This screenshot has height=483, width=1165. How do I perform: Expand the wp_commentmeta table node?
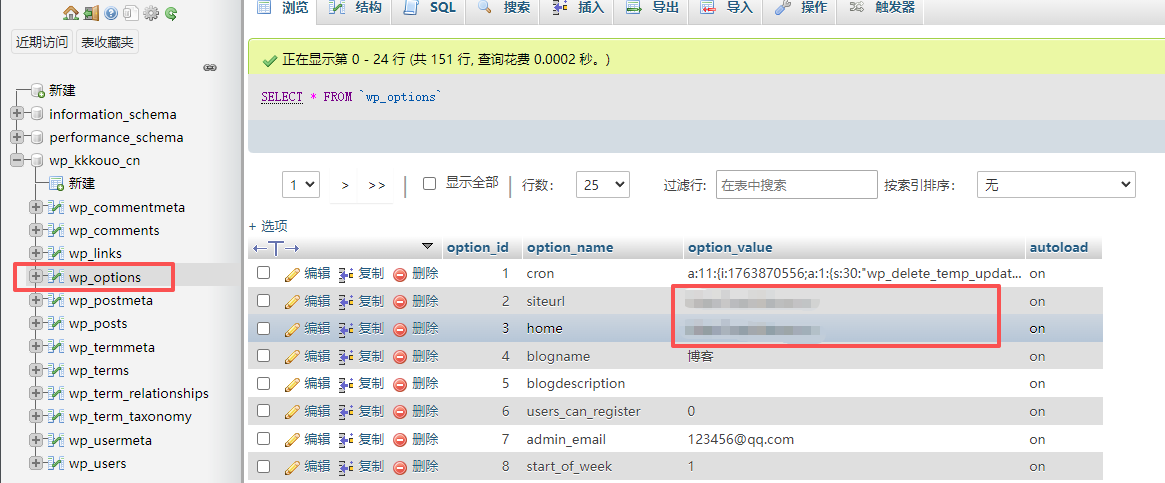[36, 207]
